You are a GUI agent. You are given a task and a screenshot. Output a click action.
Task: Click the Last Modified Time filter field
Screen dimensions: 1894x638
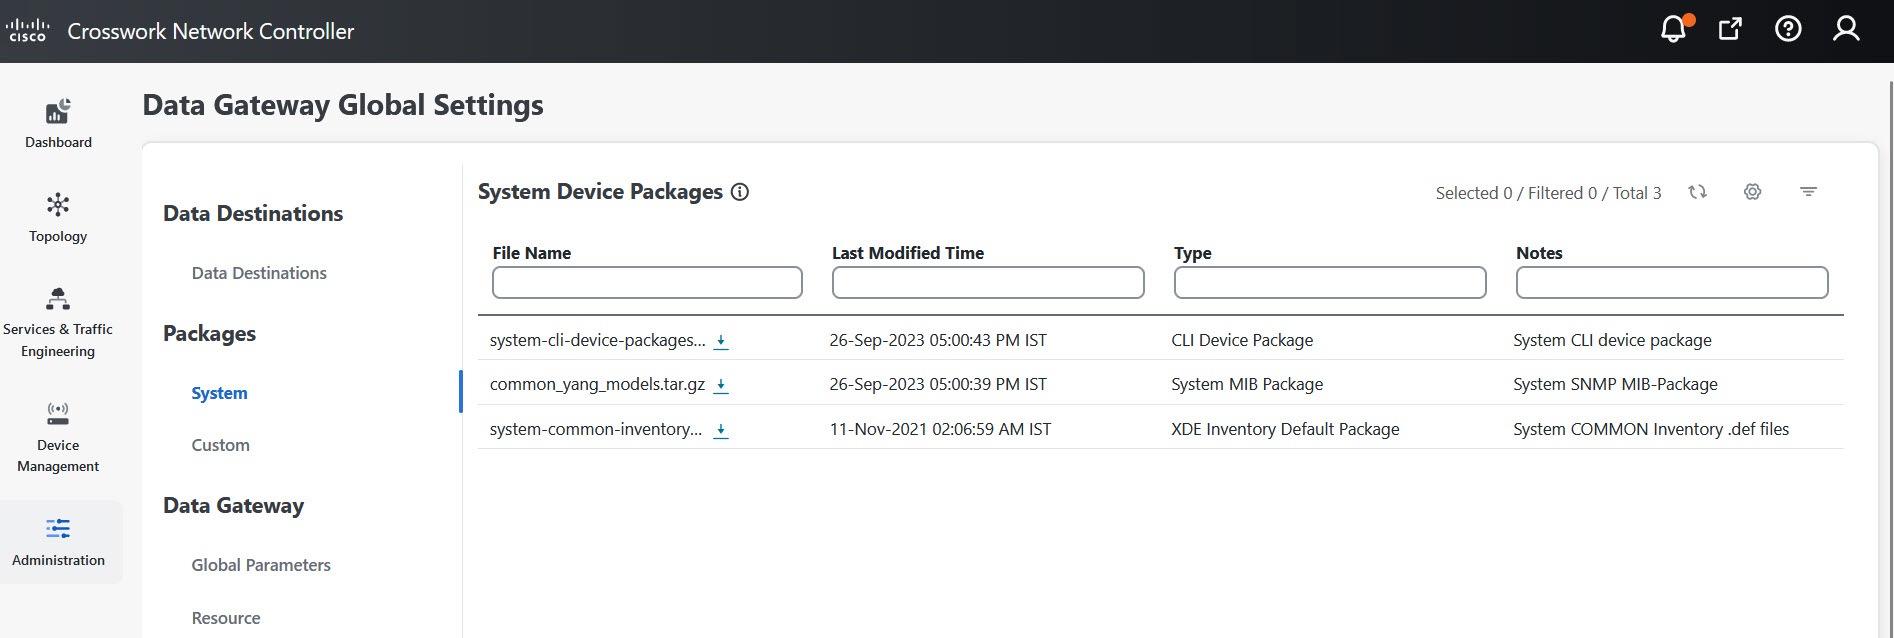click(x=988, y=282)
